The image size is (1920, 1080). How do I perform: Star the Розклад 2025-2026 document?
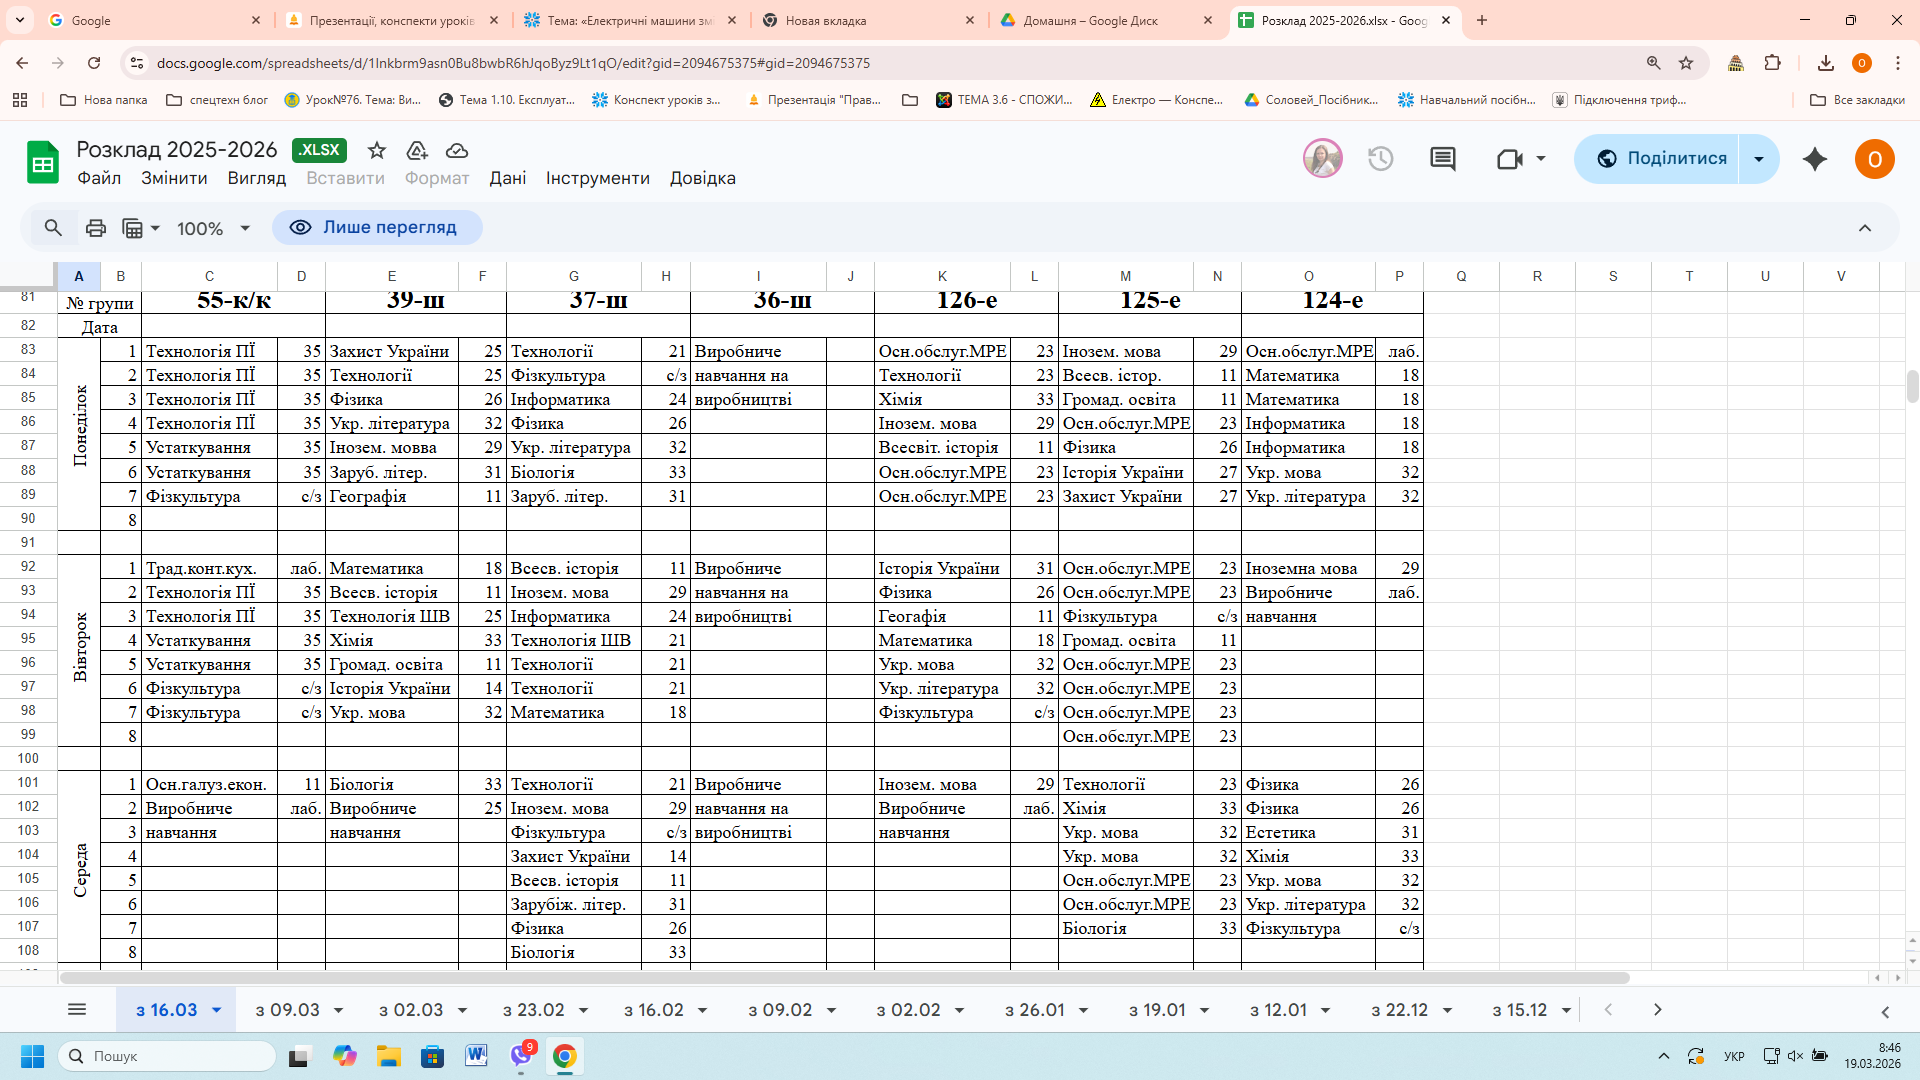coord(376,150)
